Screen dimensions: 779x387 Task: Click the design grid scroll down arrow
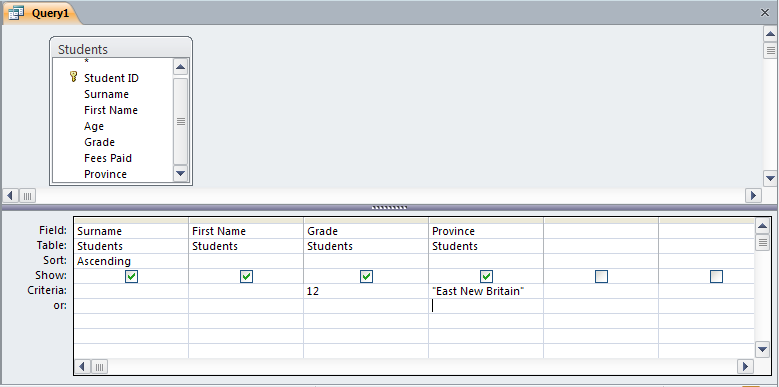(x=763, y=349)
